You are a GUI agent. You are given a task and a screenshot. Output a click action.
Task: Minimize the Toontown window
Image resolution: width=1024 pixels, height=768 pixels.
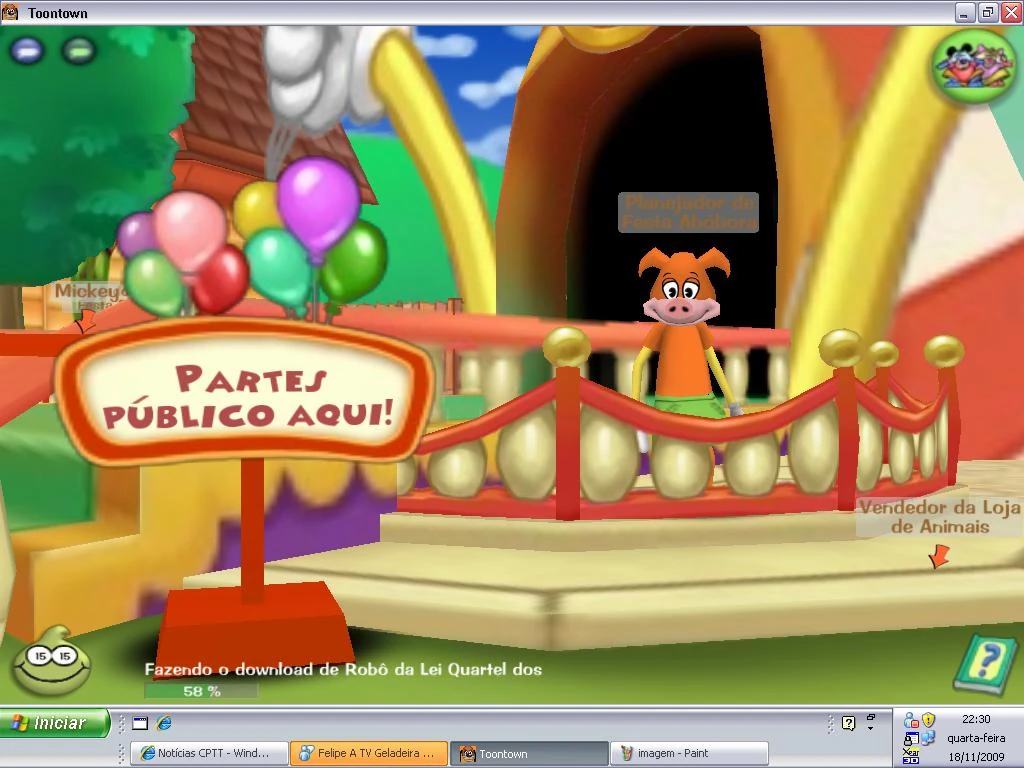[965, 12]
